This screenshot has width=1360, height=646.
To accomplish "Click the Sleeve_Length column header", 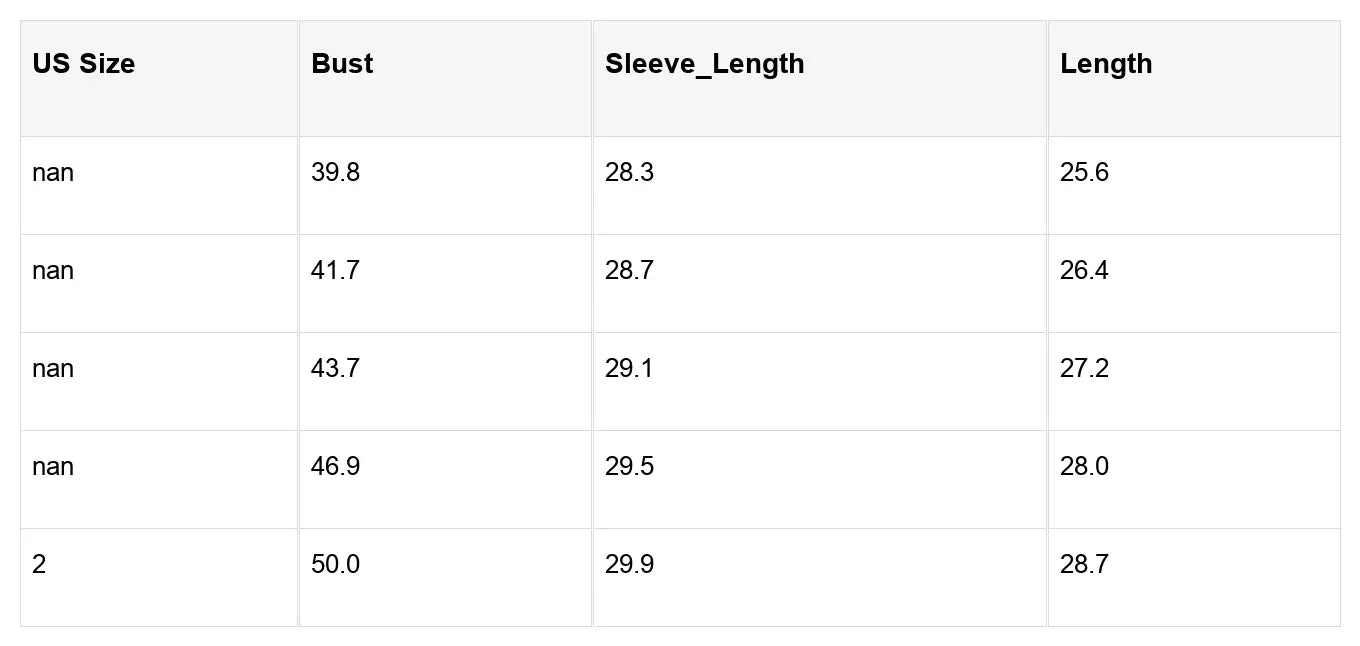I will click(704, 64).
